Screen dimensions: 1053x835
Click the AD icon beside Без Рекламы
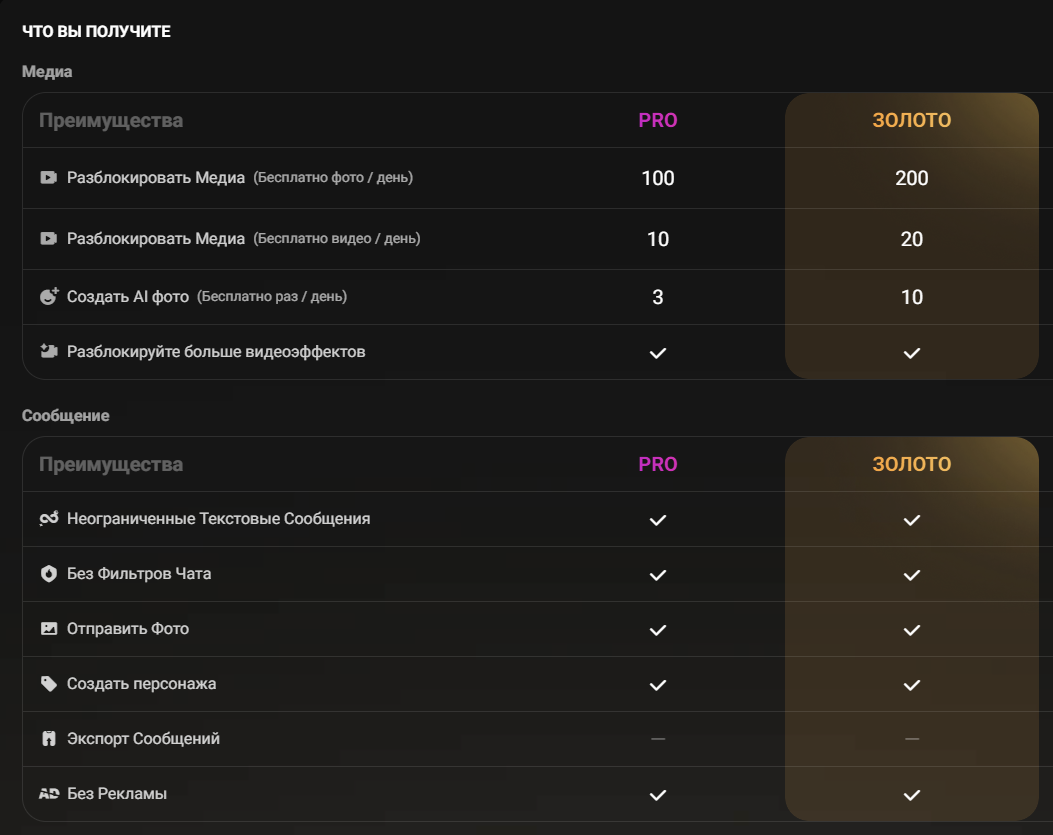click(x=49, y=794)
